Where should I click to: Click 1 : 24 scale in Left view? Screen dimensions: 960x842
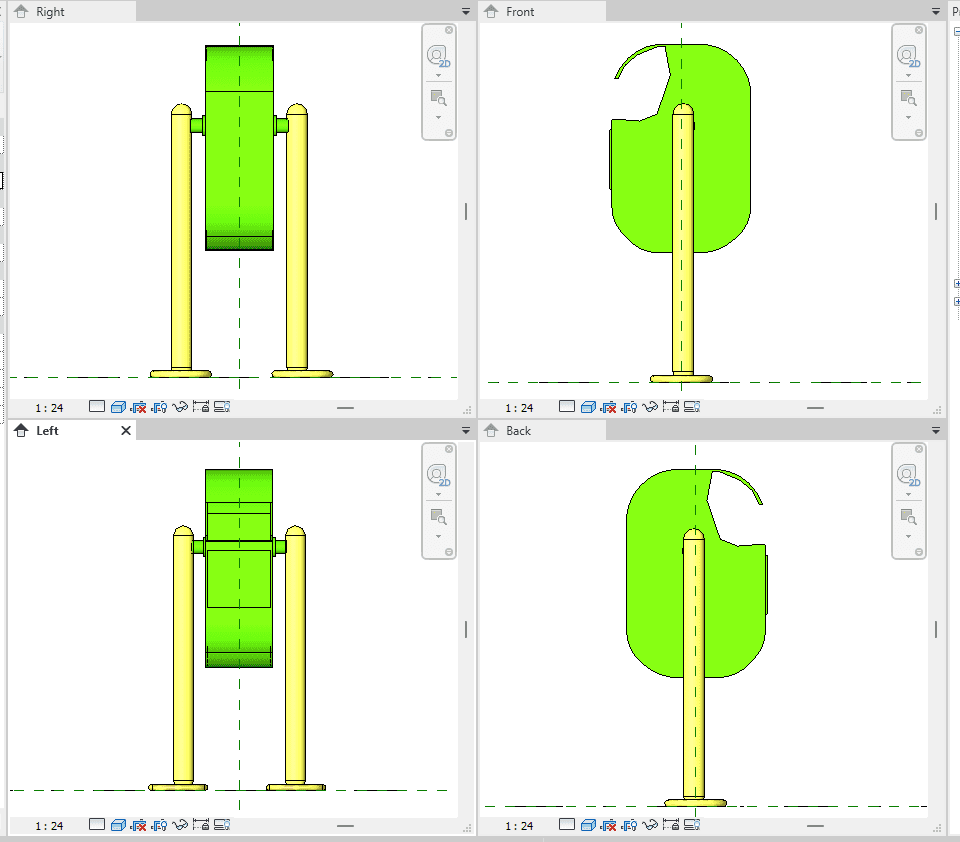click(x=49, y=826)
